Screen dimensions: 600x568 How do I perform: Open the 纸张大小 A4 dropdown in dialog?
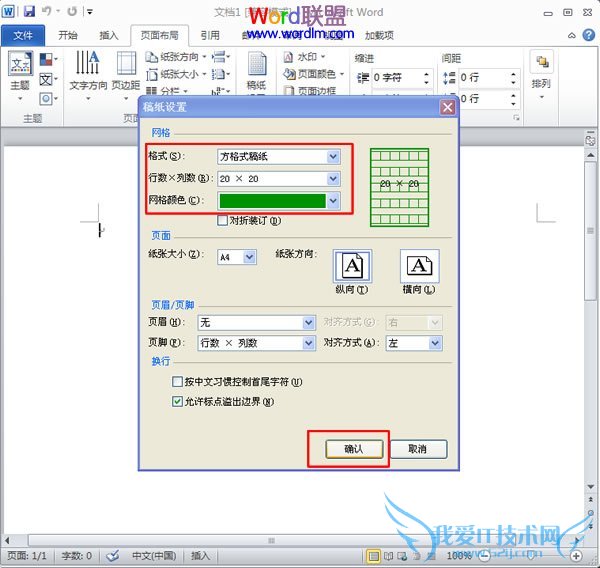(249, 257)
